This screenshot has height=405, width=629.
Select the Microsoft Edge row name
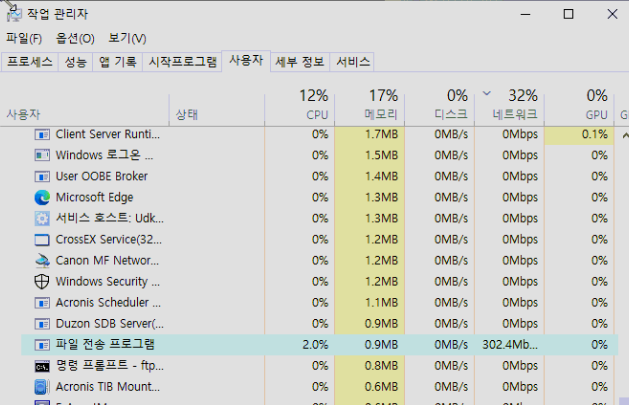94,197
